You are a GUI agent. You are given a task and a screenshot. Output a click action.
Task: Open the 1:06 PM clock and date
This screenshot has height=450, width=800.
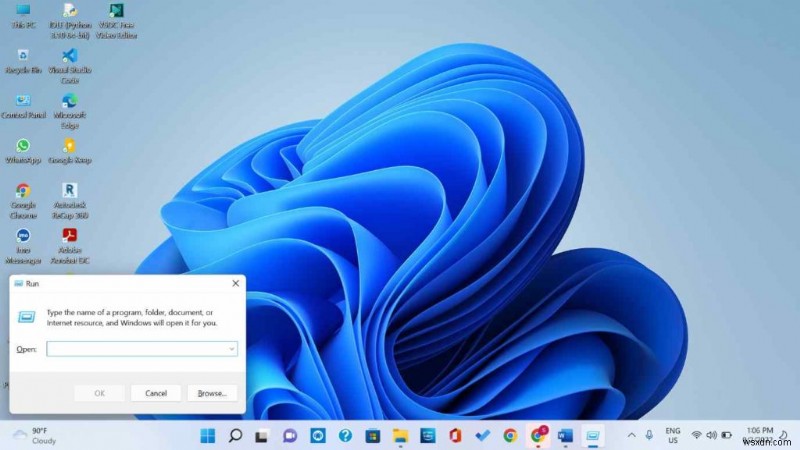(x=760, y=435)
